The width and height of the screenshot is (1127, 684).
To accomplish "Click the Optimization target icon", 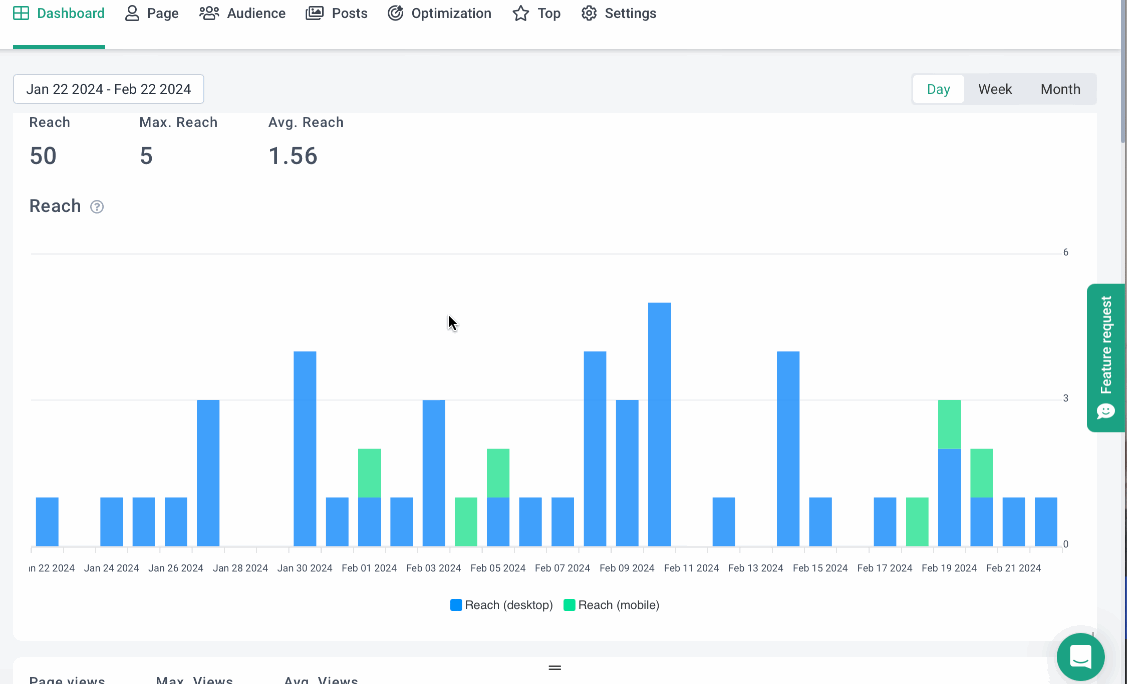I will [395, 14].
